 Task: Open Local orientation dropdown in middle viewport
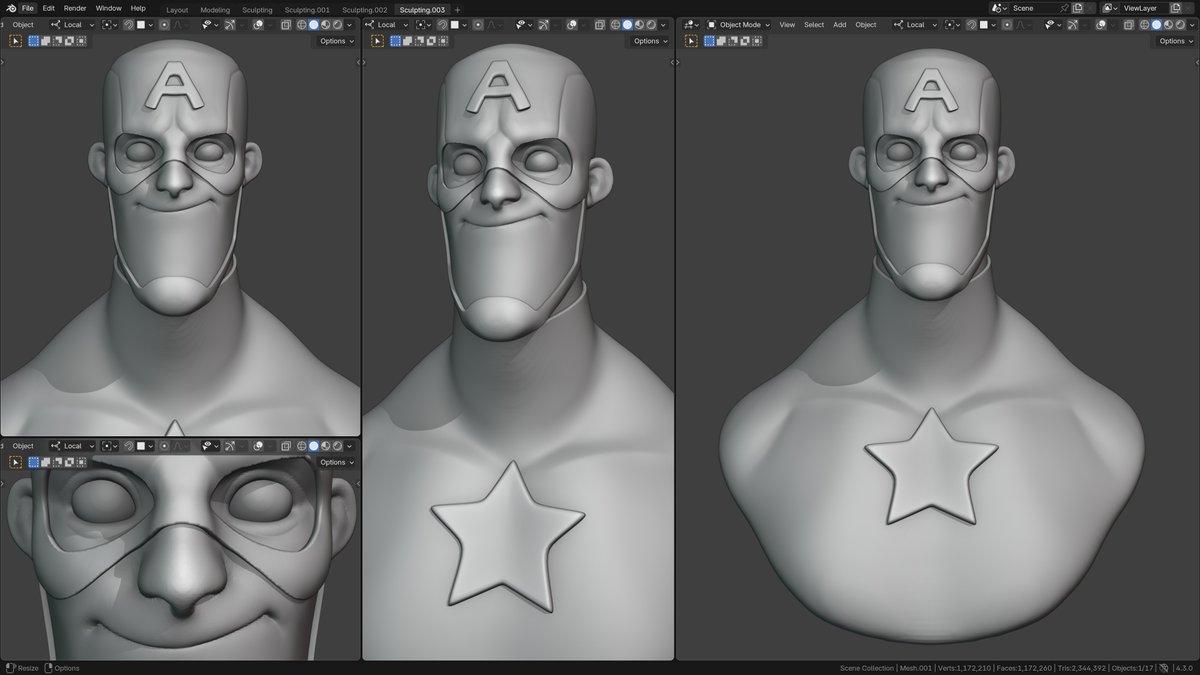coord(387,25)
